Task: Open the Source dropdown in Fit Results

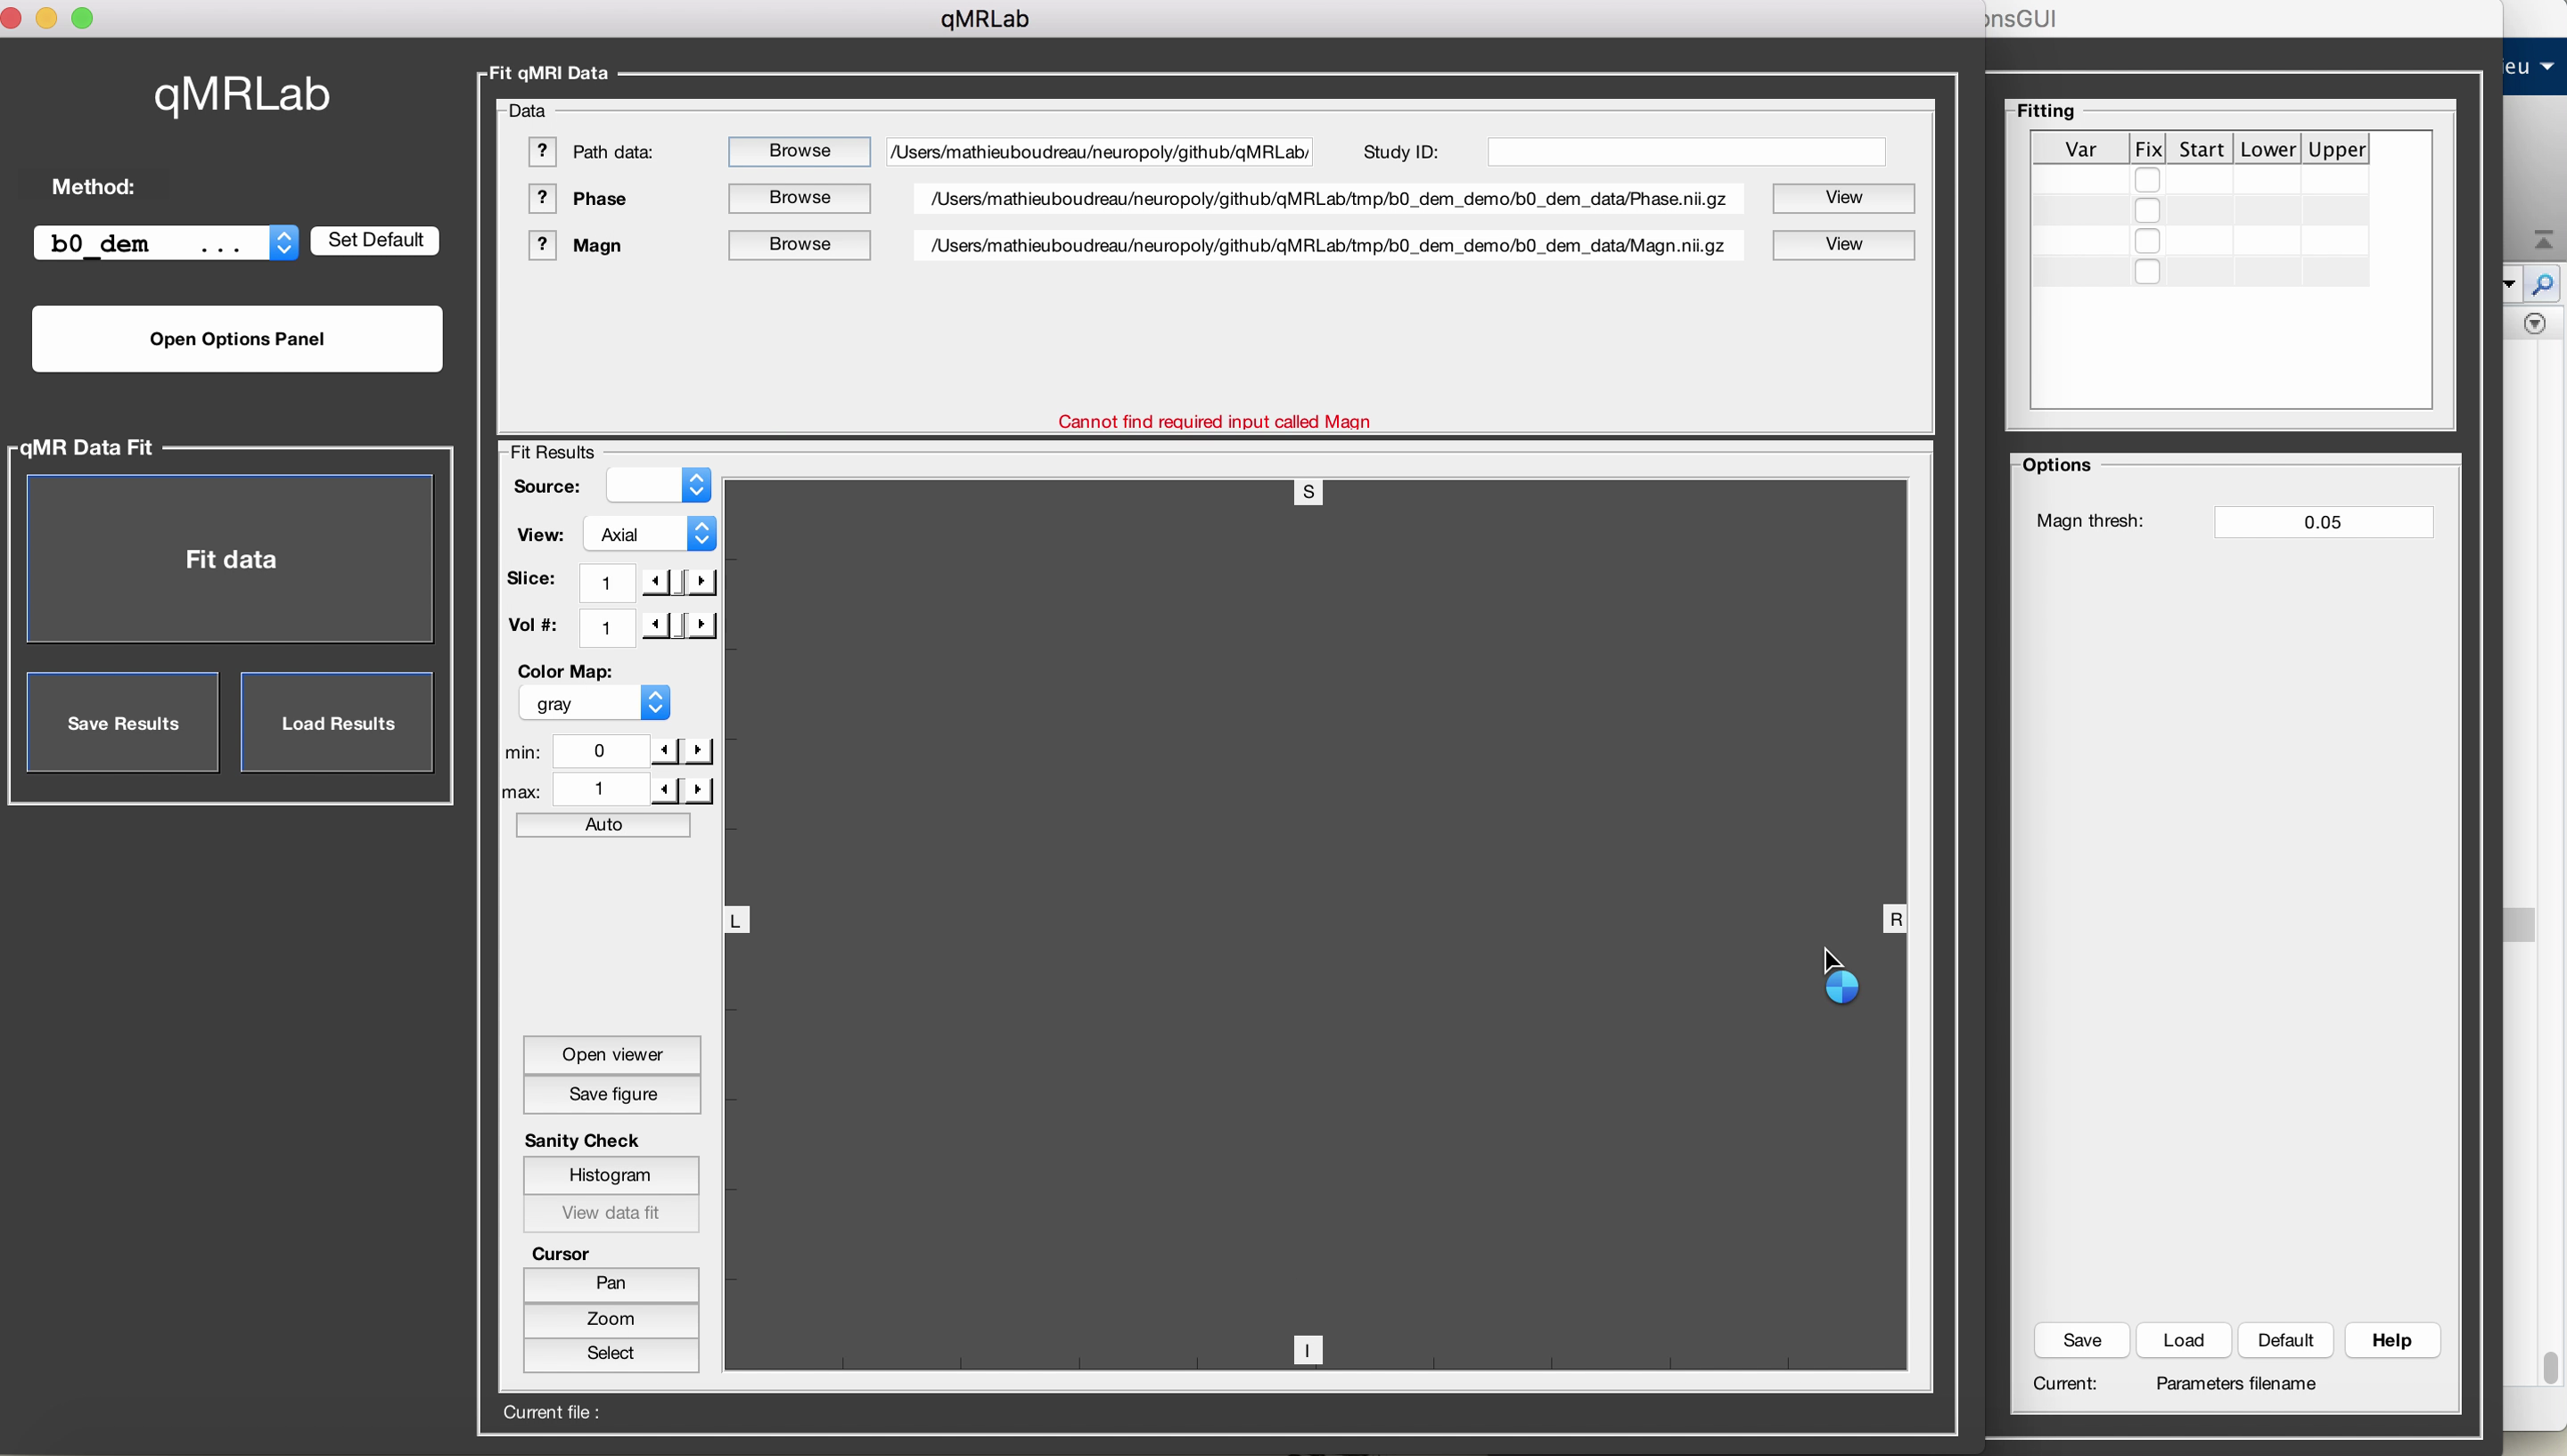Action: [x=658, y=486]
